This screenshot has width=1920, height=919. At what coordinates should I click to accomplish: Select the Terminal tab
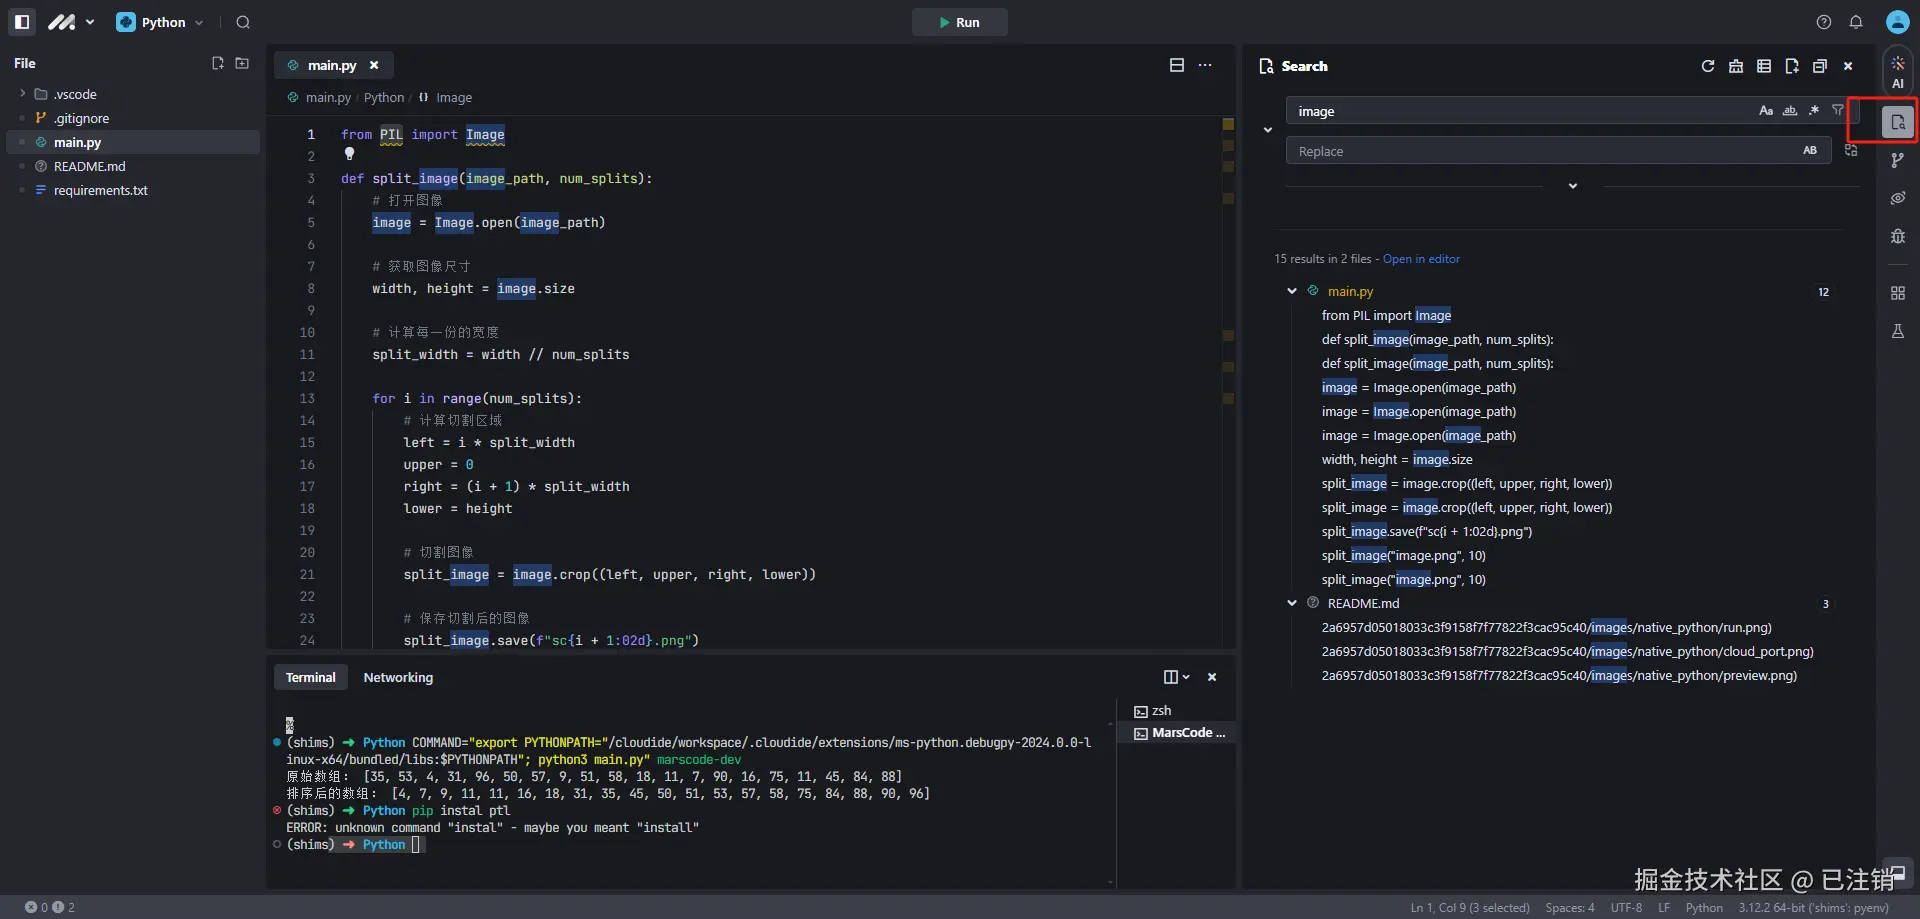point(310,677)
